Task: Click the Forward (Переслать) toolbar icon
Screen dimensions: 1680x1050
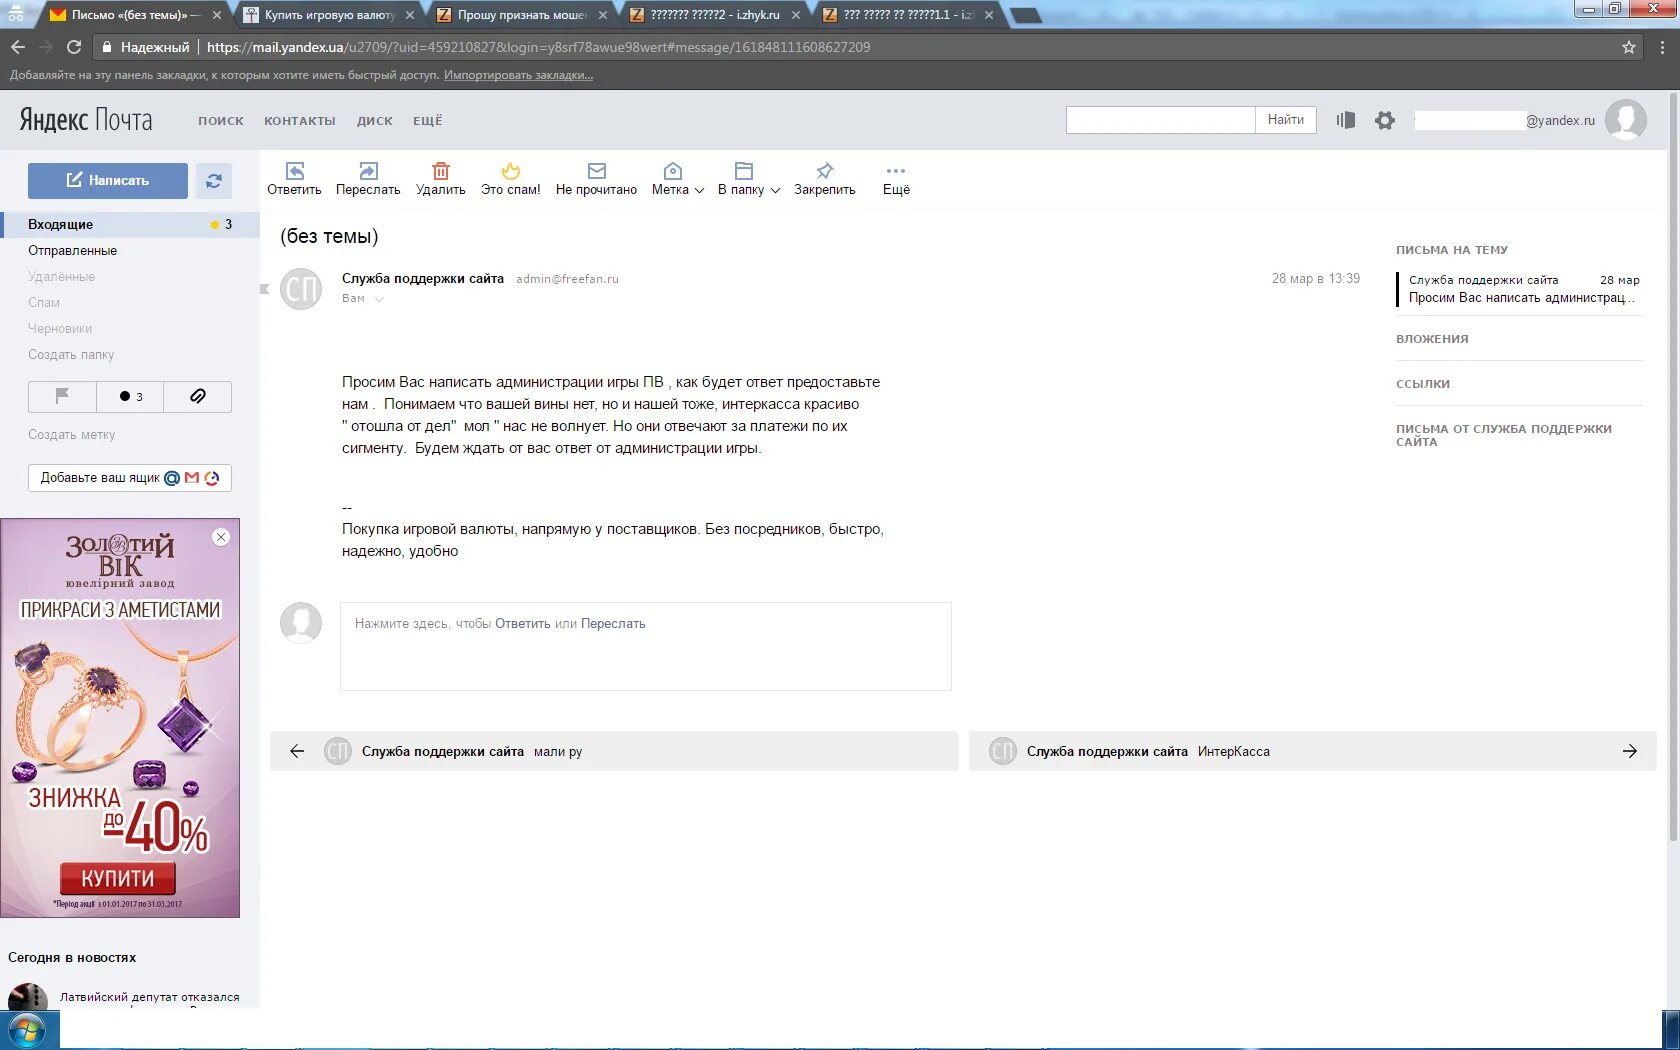Action: pyautogui.click(x=368, y=171)
